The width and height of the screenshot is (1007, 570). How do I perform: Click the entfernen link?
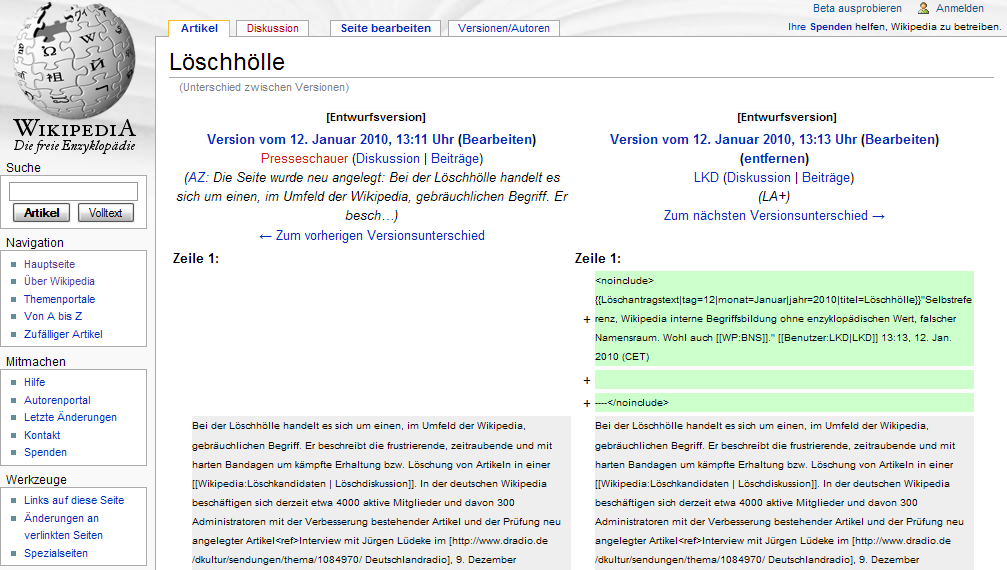tap(775, 159)
